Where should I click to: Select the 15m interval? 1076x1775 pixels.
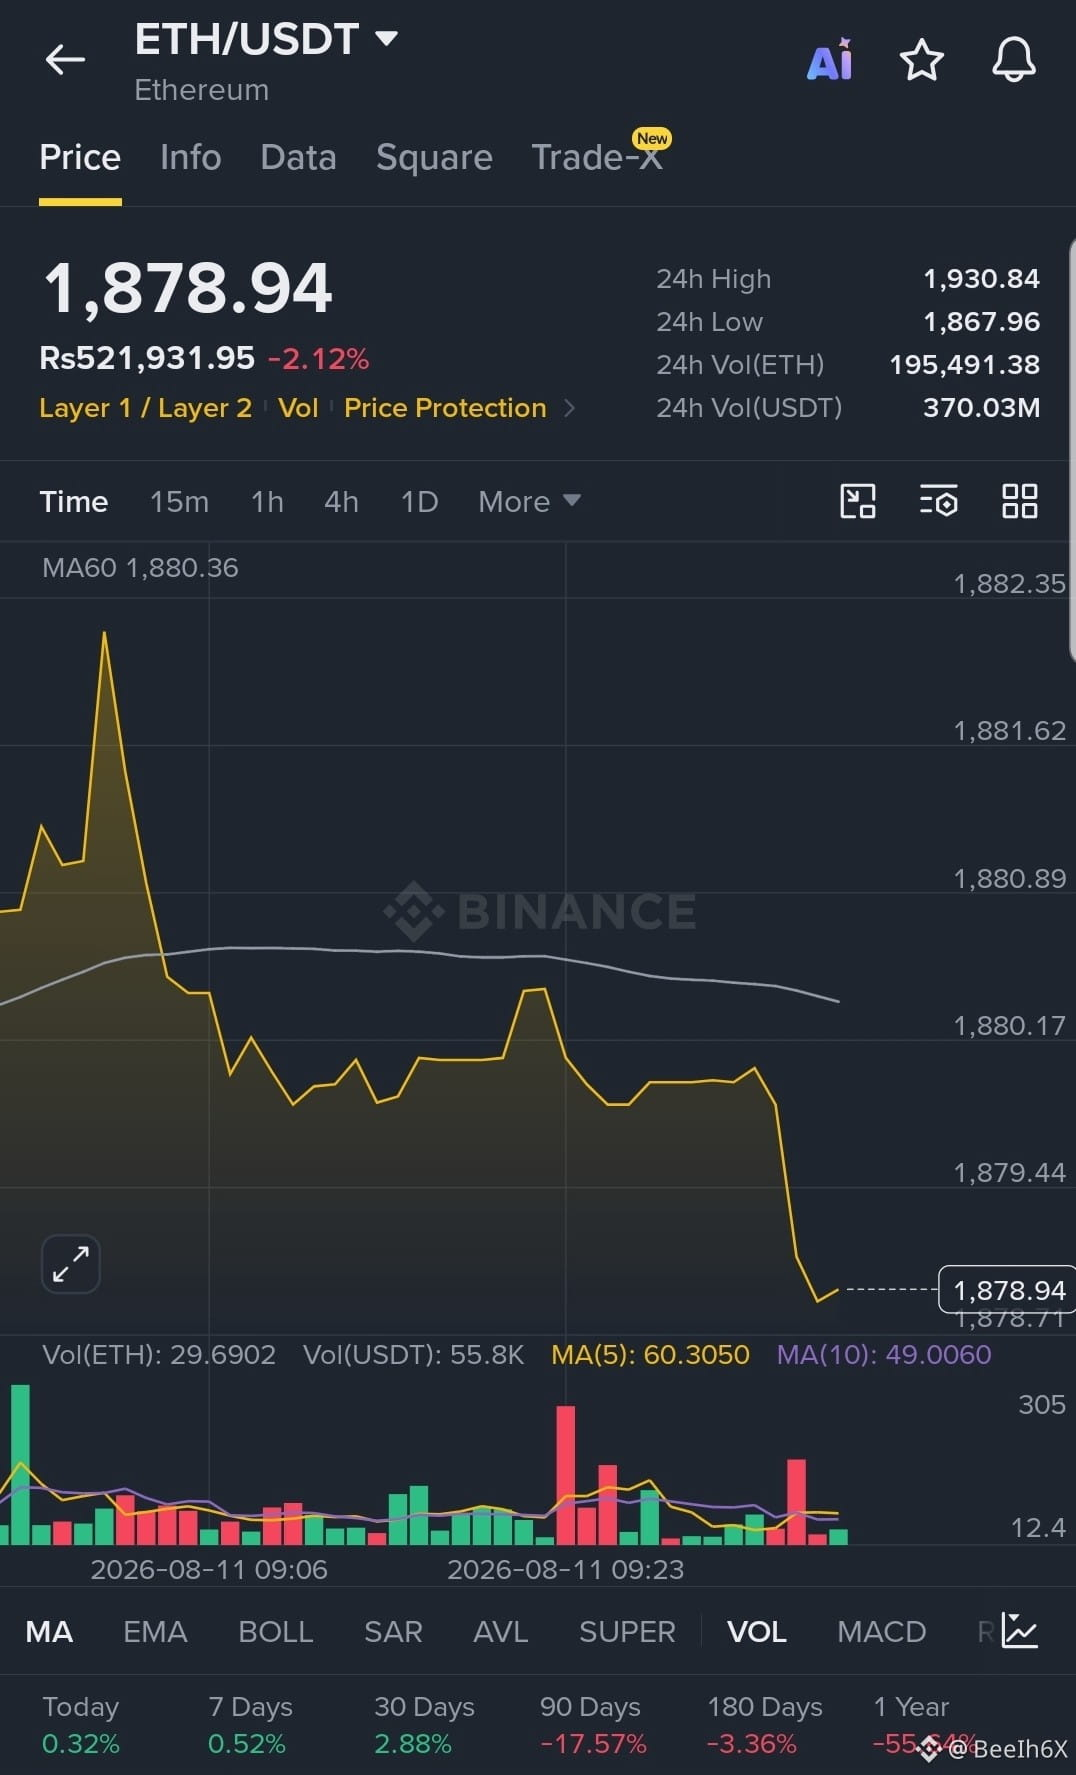[180, 501]
